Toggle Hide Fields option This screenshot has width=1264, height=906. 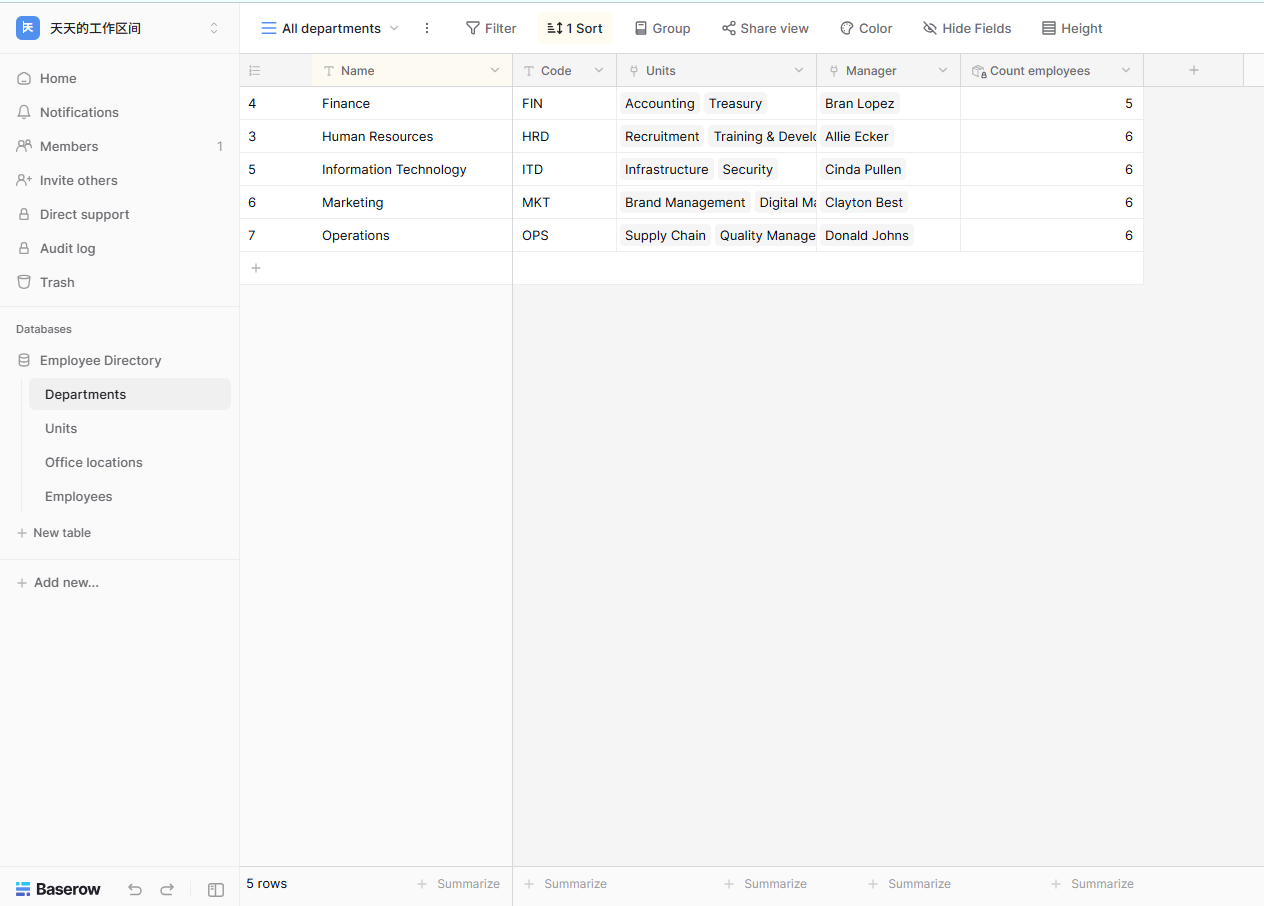click(x=967, y=28)
